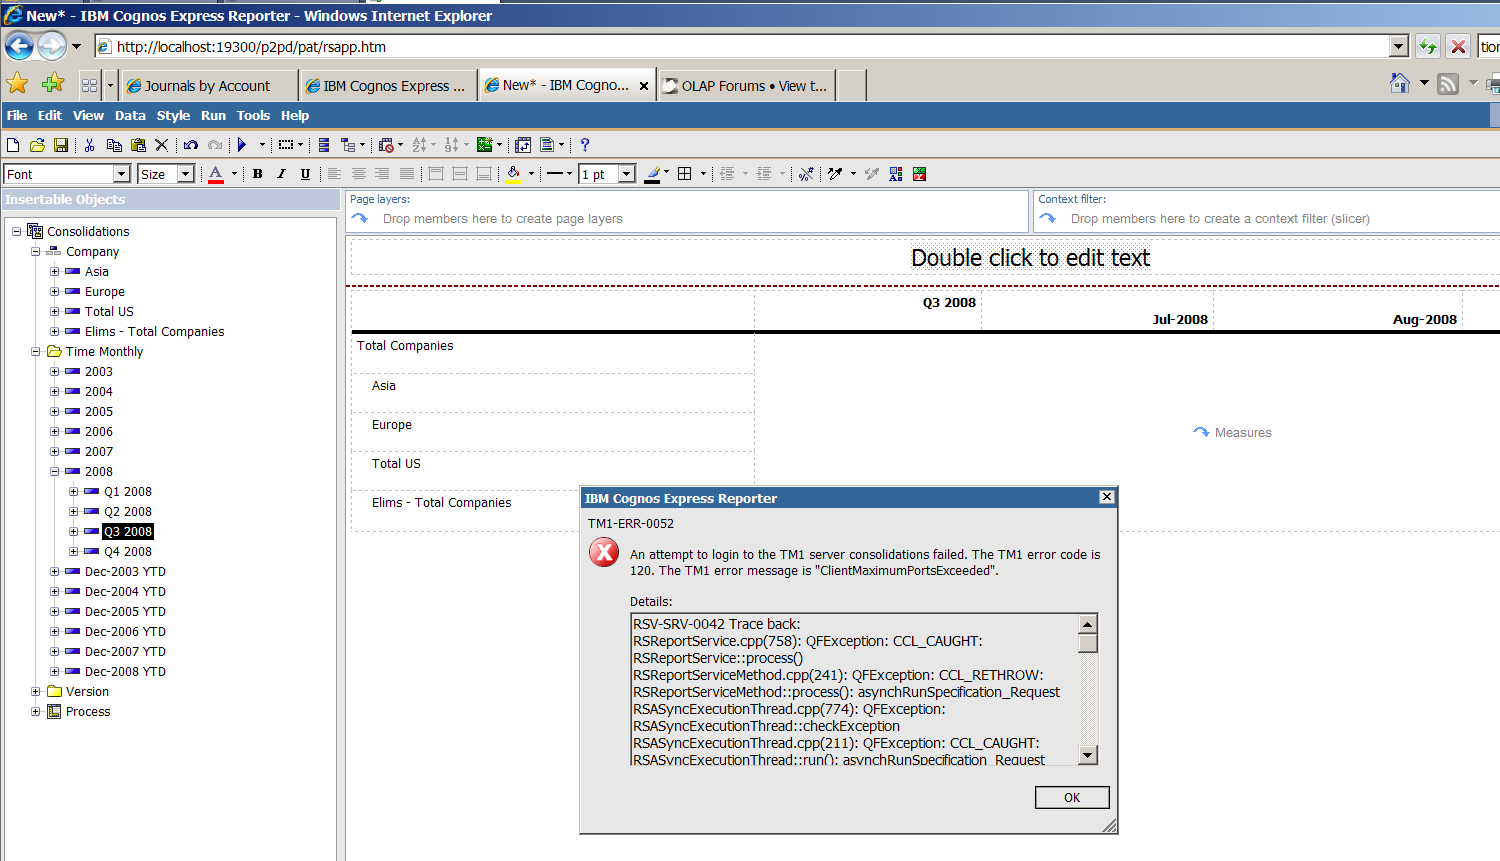This screenshot has height=861, width=1500.
Task: Click the Jul-2008 column header
Action: [x=1180, y=320]
